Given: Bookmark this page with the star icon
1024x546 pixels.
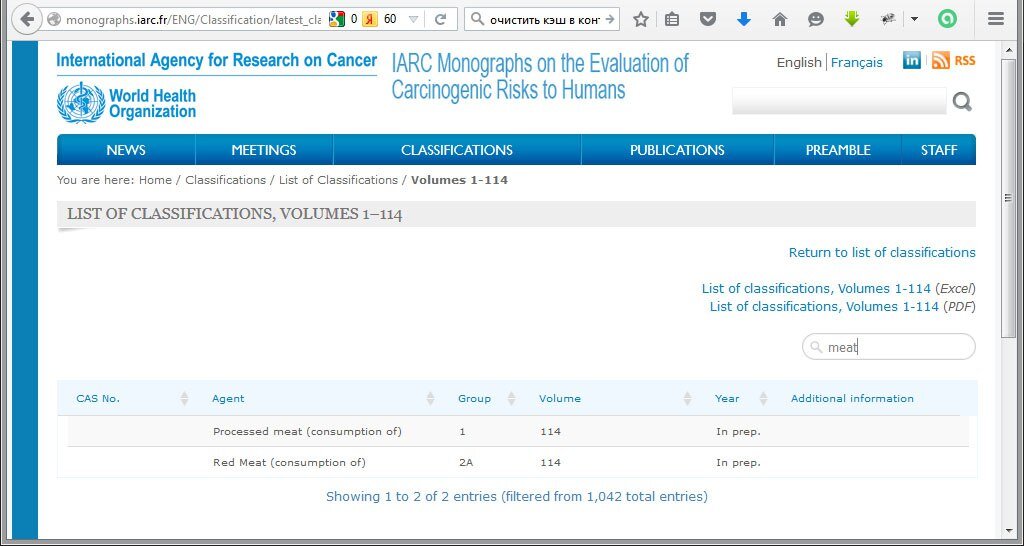Looking at the screenshot, I should pos(641,20).
